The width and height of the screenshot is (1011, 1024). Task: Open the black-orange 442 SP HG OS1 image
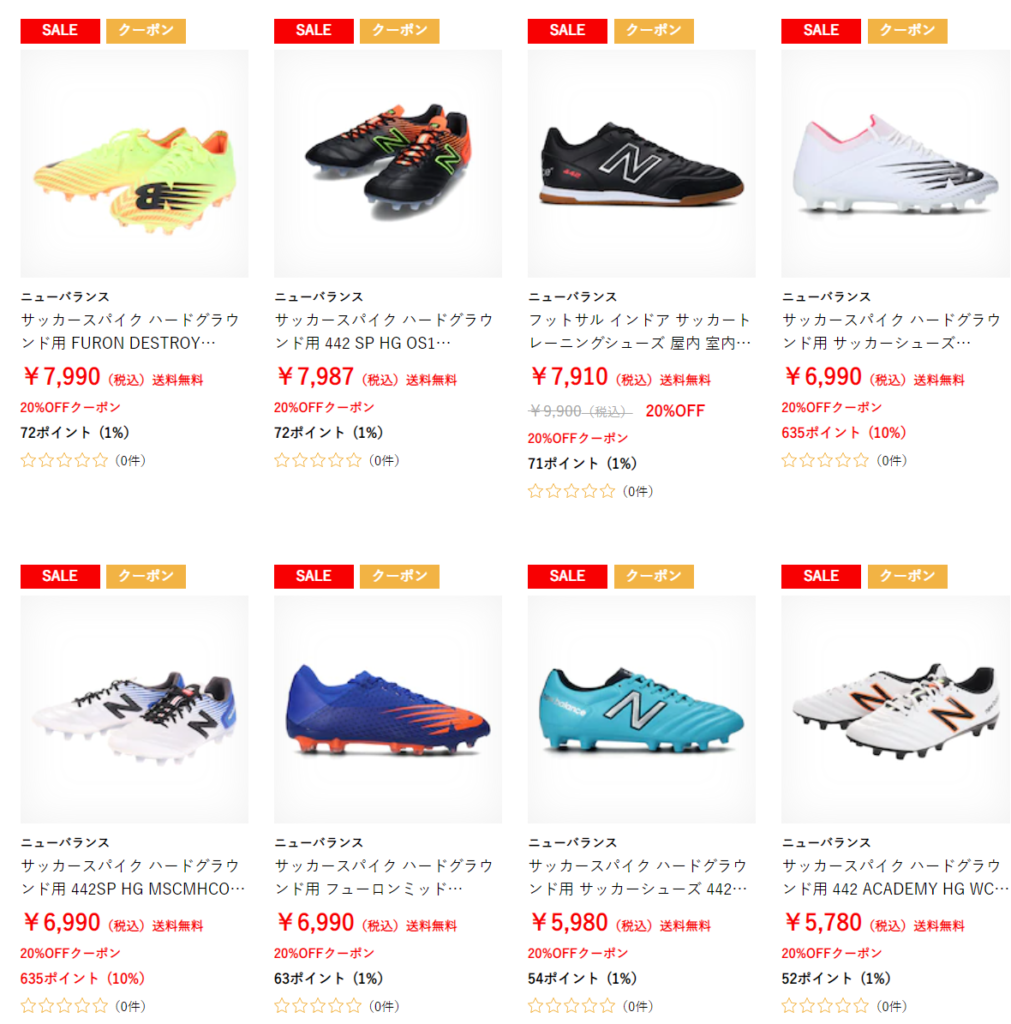388,163
